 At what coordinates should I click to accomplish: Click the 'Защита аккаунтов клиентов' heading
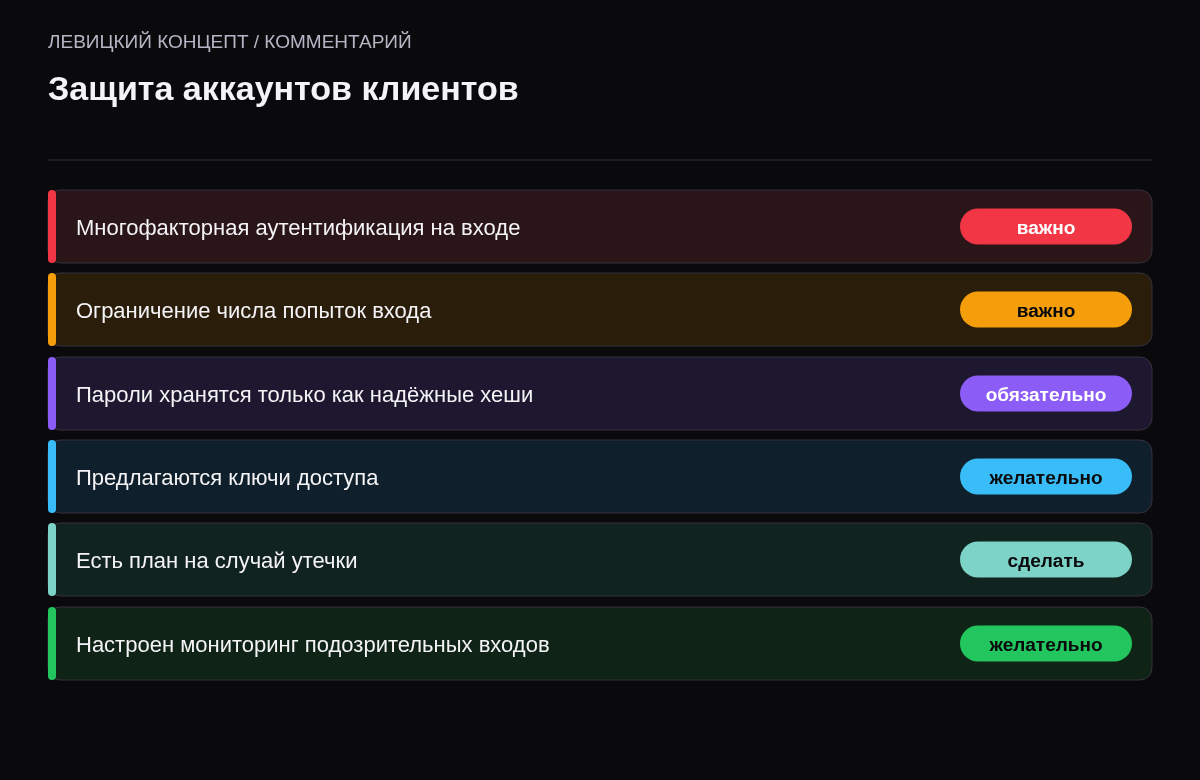pos(283,89)
